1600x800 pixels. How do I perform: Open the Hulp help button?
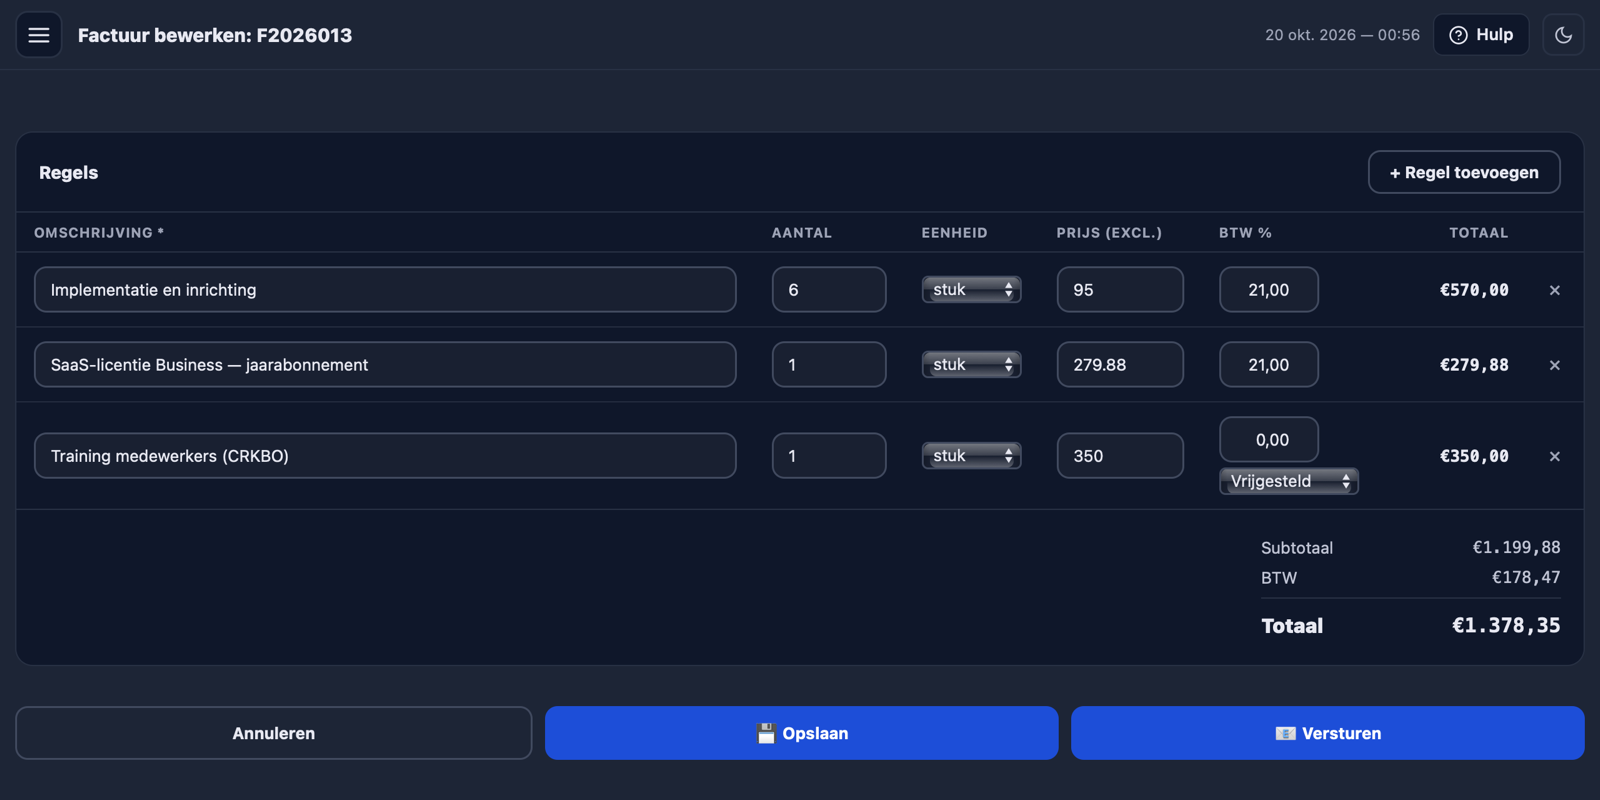[x=1481, y=35]
